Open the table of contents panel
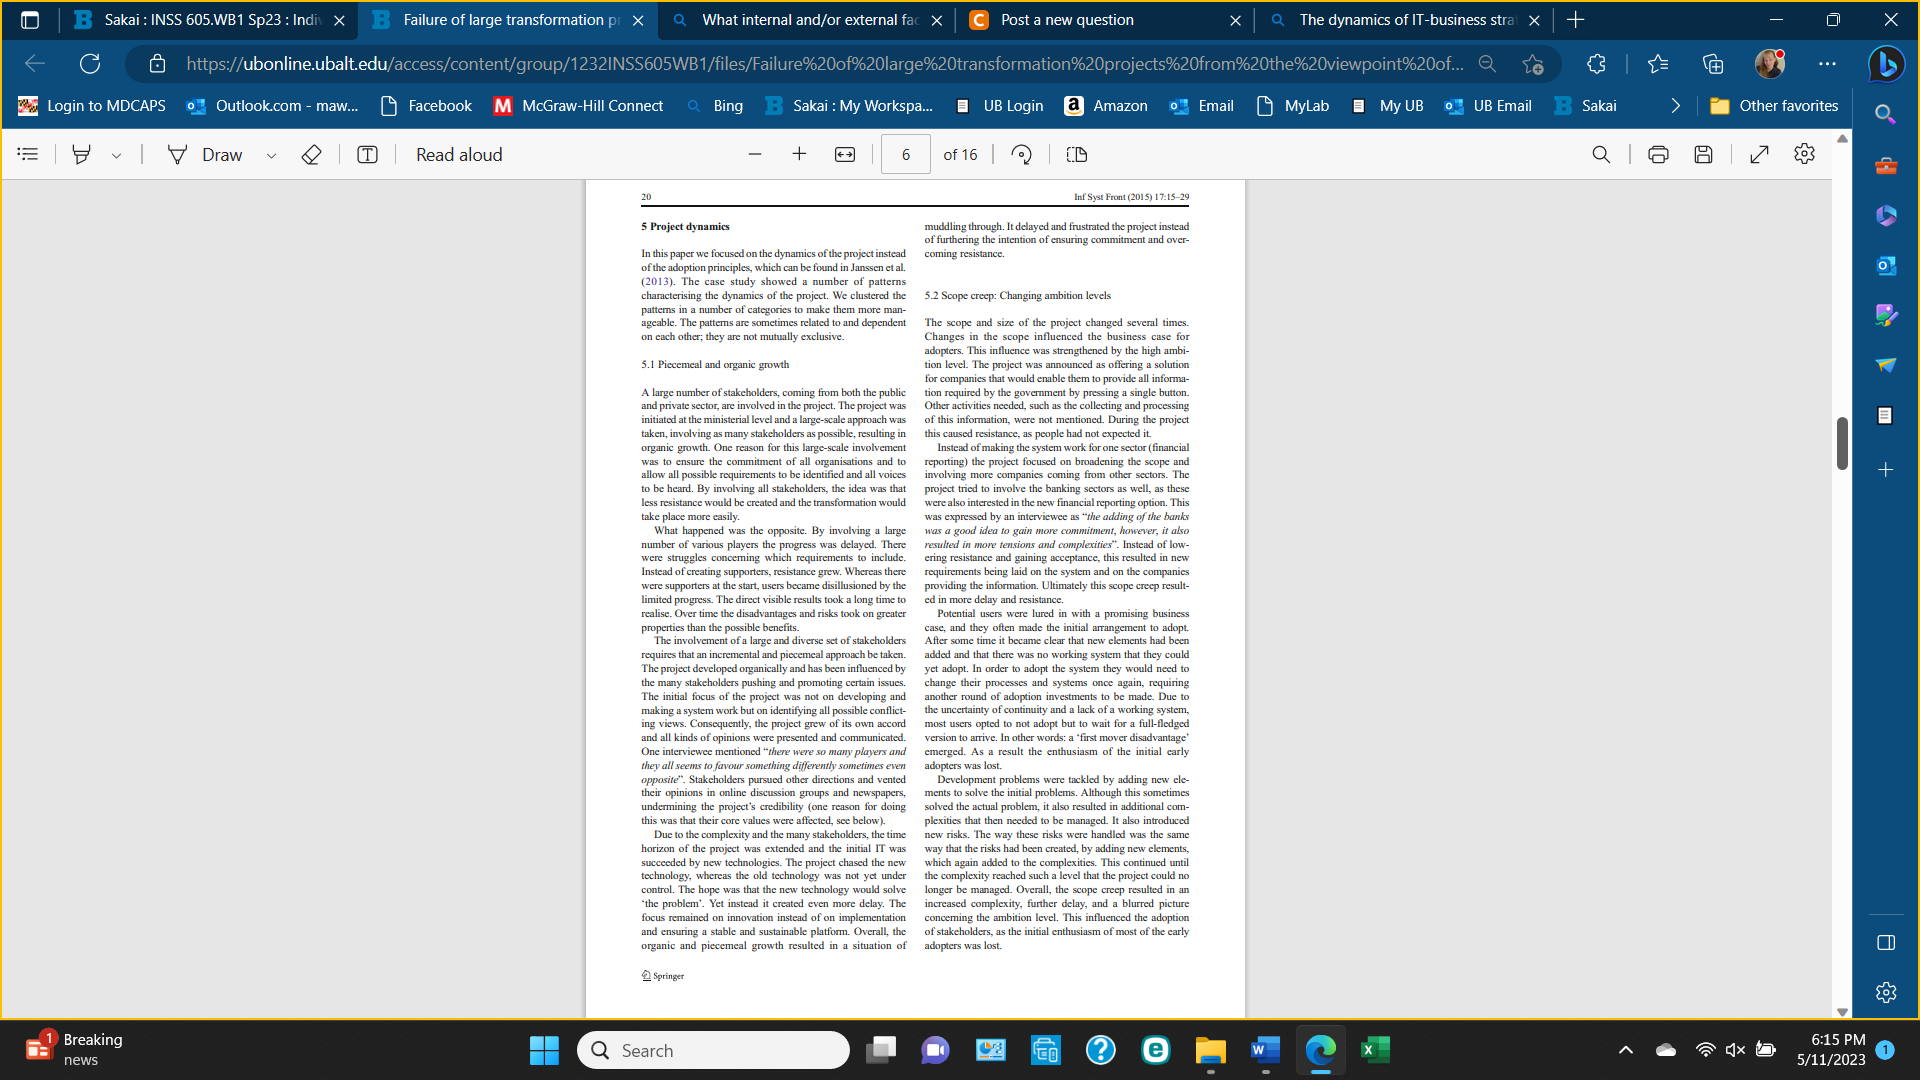Viewport: 1920px width, 1080px height. [28, 154]
